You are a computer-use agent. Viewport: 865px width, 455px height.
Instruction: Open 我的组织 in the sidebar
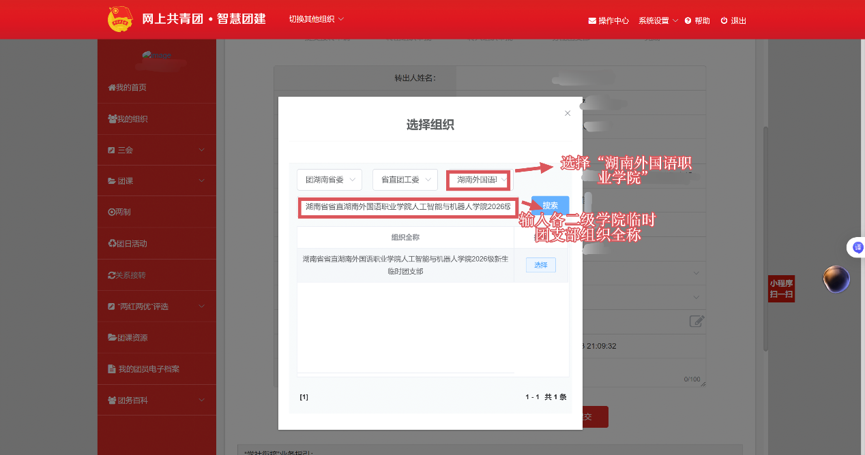pyautogui.click(x=157, y=119)
